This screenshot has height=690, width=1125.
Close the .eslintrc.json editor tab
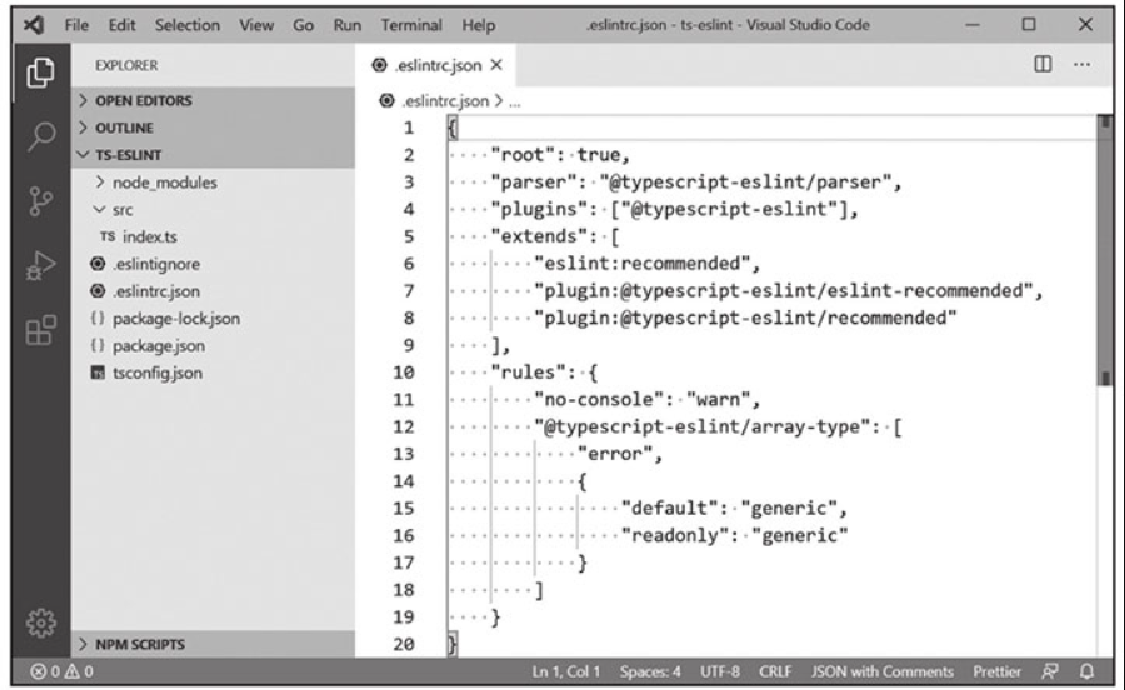click(496, 65)
